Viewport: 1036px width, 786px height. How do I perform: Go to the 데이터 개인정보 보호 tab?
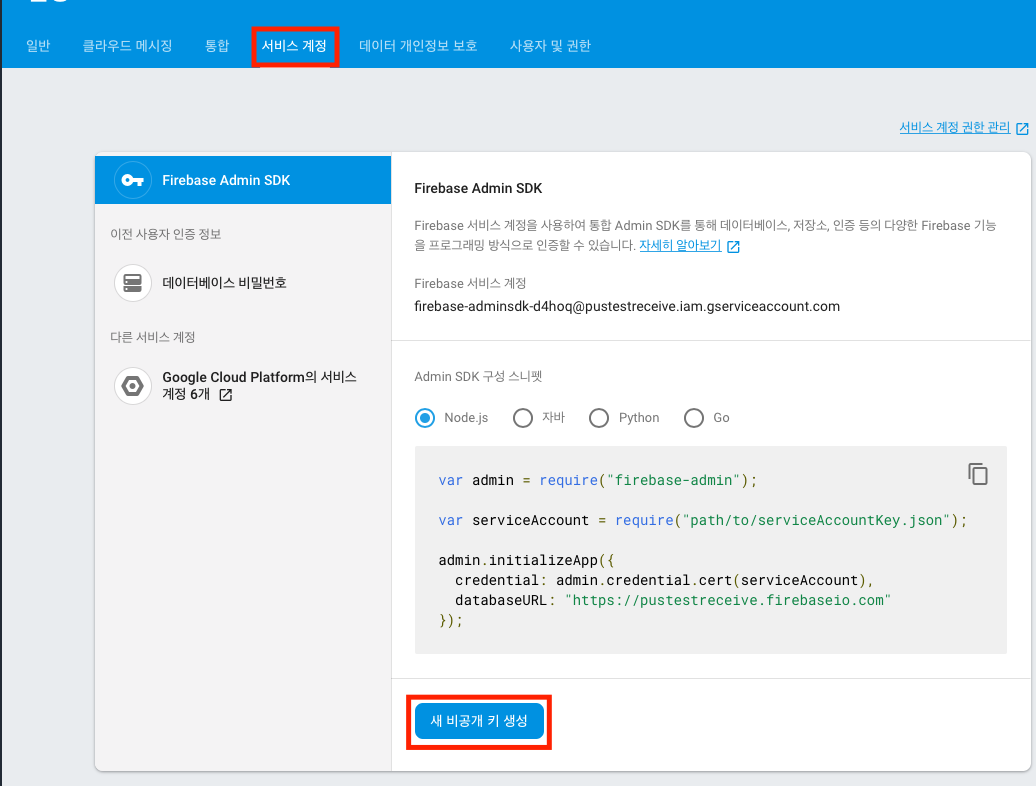point(418,46)
